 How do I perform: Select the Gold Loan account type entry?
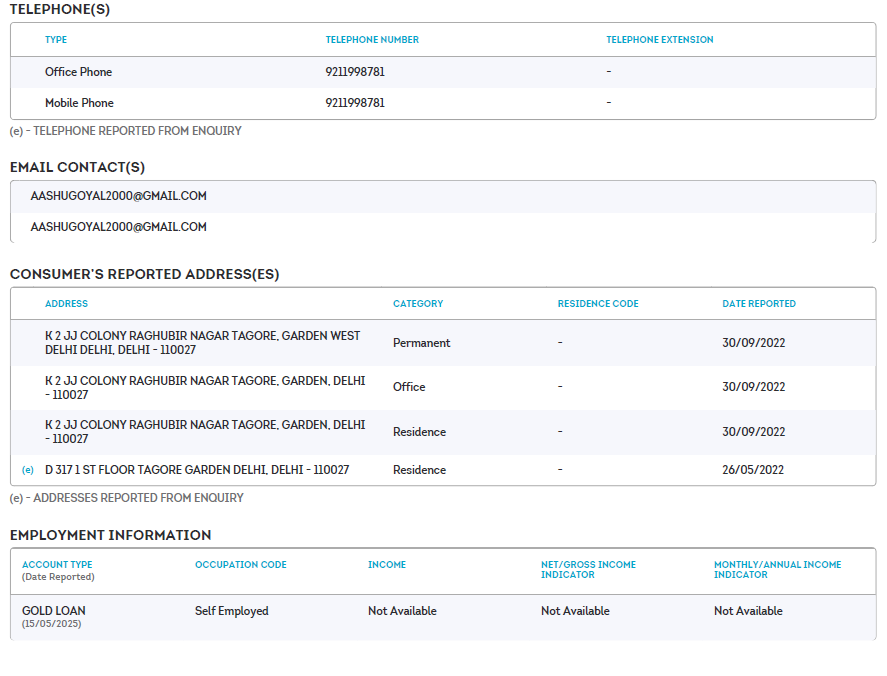coord(55,611)
